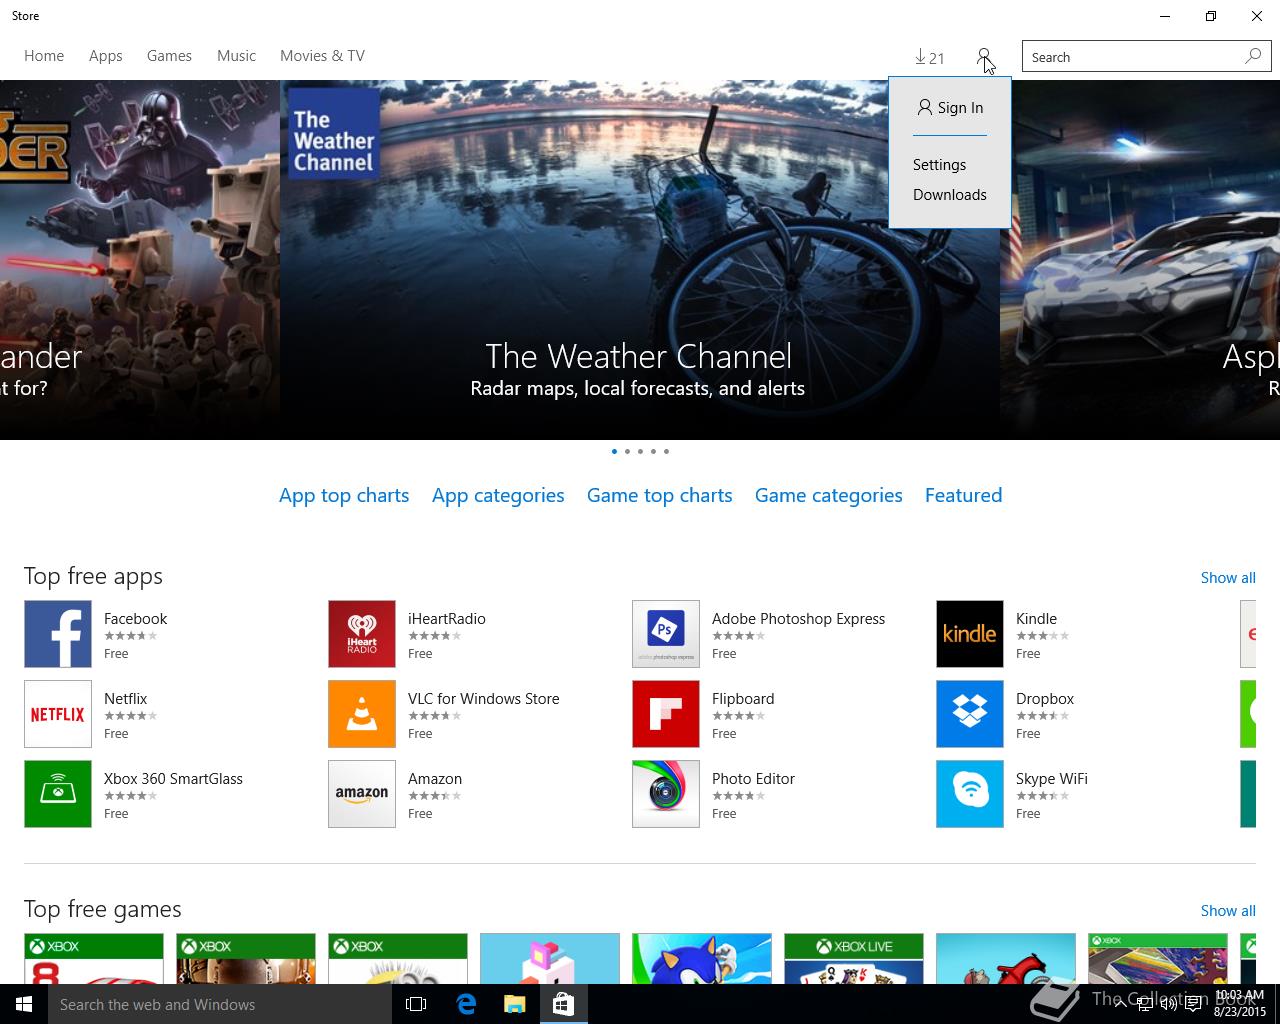Select the Star Wars banner on the left

coord(140,260)
